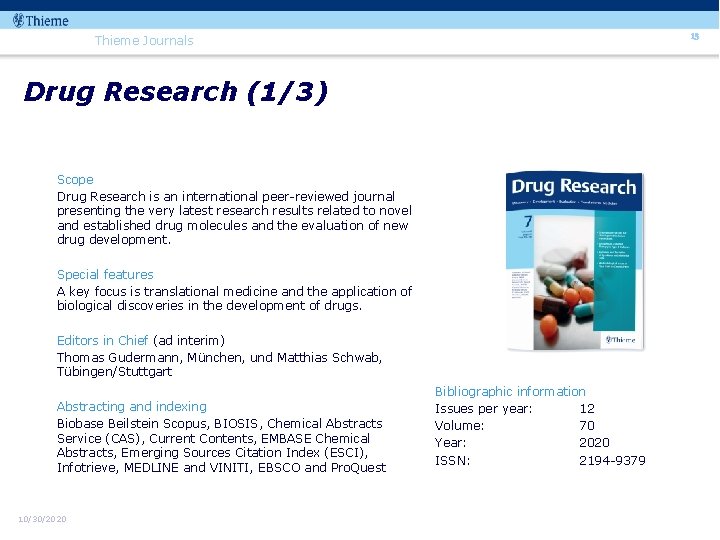Click the text 'Tübingen/Stuttgart'
Viewport: 720px width, 540px height.
(114, 371)
